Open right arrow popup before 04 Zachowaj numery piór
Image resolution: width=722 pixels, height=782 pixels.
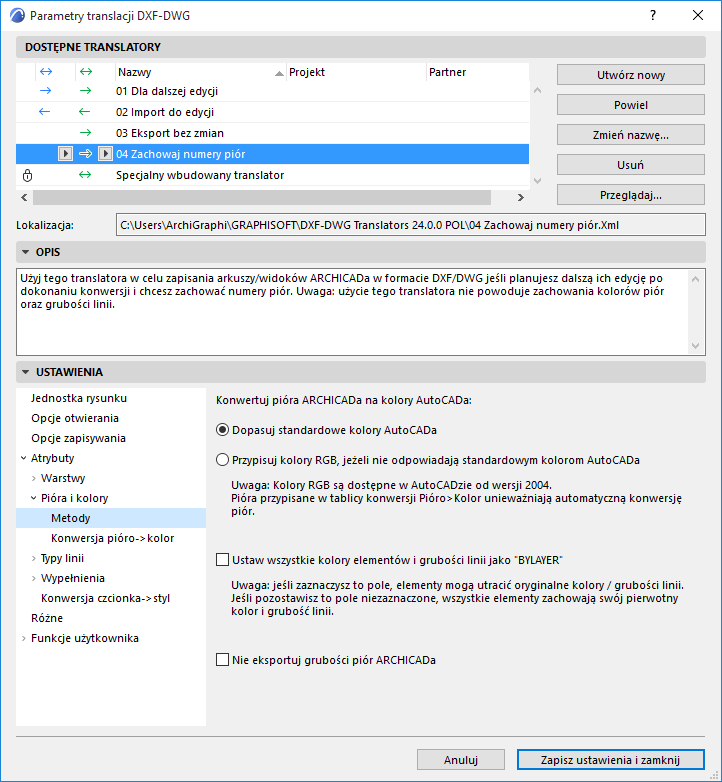click(105, 154)
